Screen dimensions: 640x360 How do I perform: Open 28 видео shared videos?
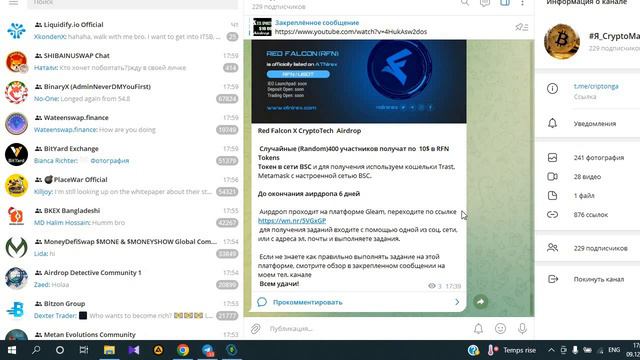point(588,177)
